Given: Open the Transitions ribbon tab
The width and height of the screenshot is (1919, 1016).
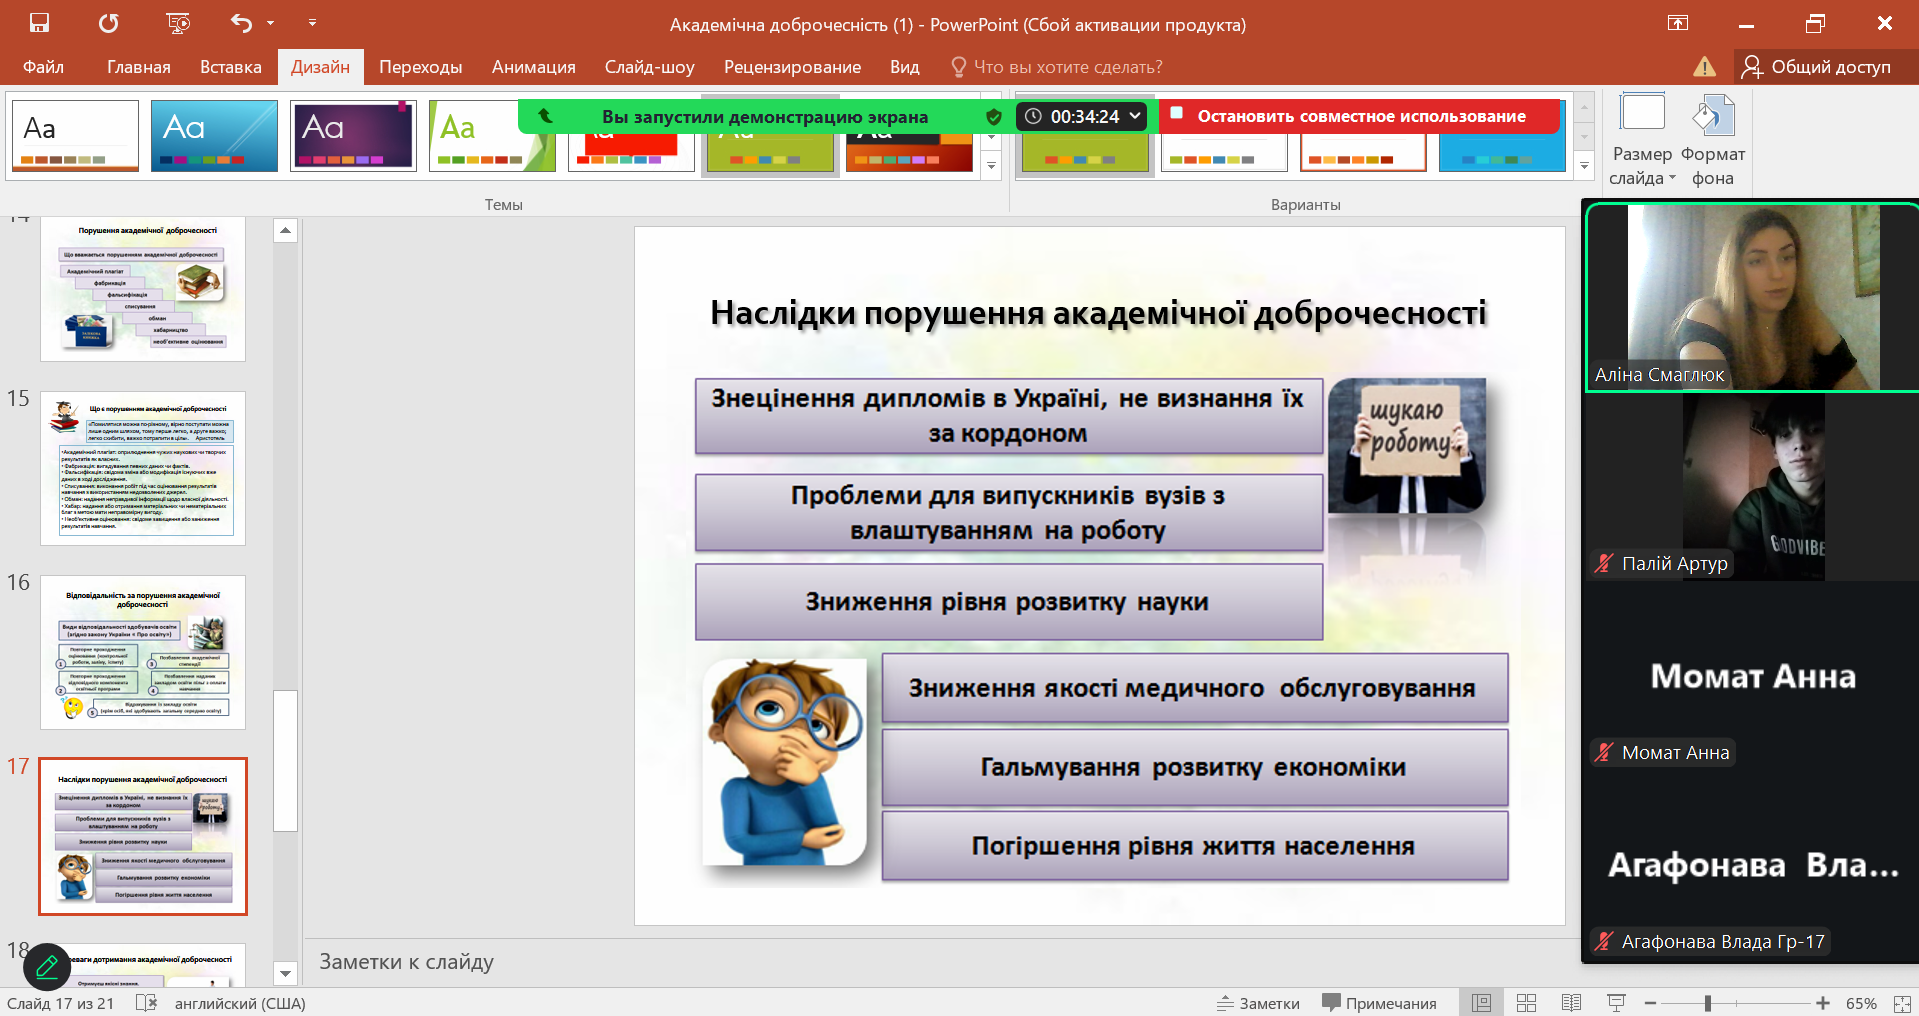Looking at the screenshot, I should pyautogui.click(x=420, y=67).
